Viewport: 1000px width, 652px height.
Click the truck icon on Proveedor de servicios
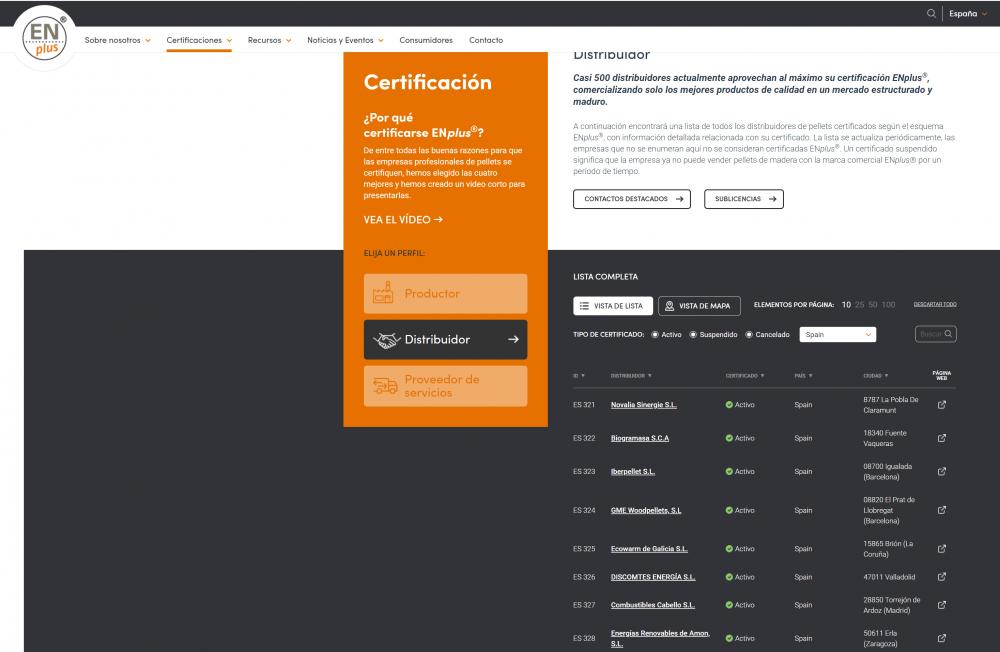click(385, 385)
